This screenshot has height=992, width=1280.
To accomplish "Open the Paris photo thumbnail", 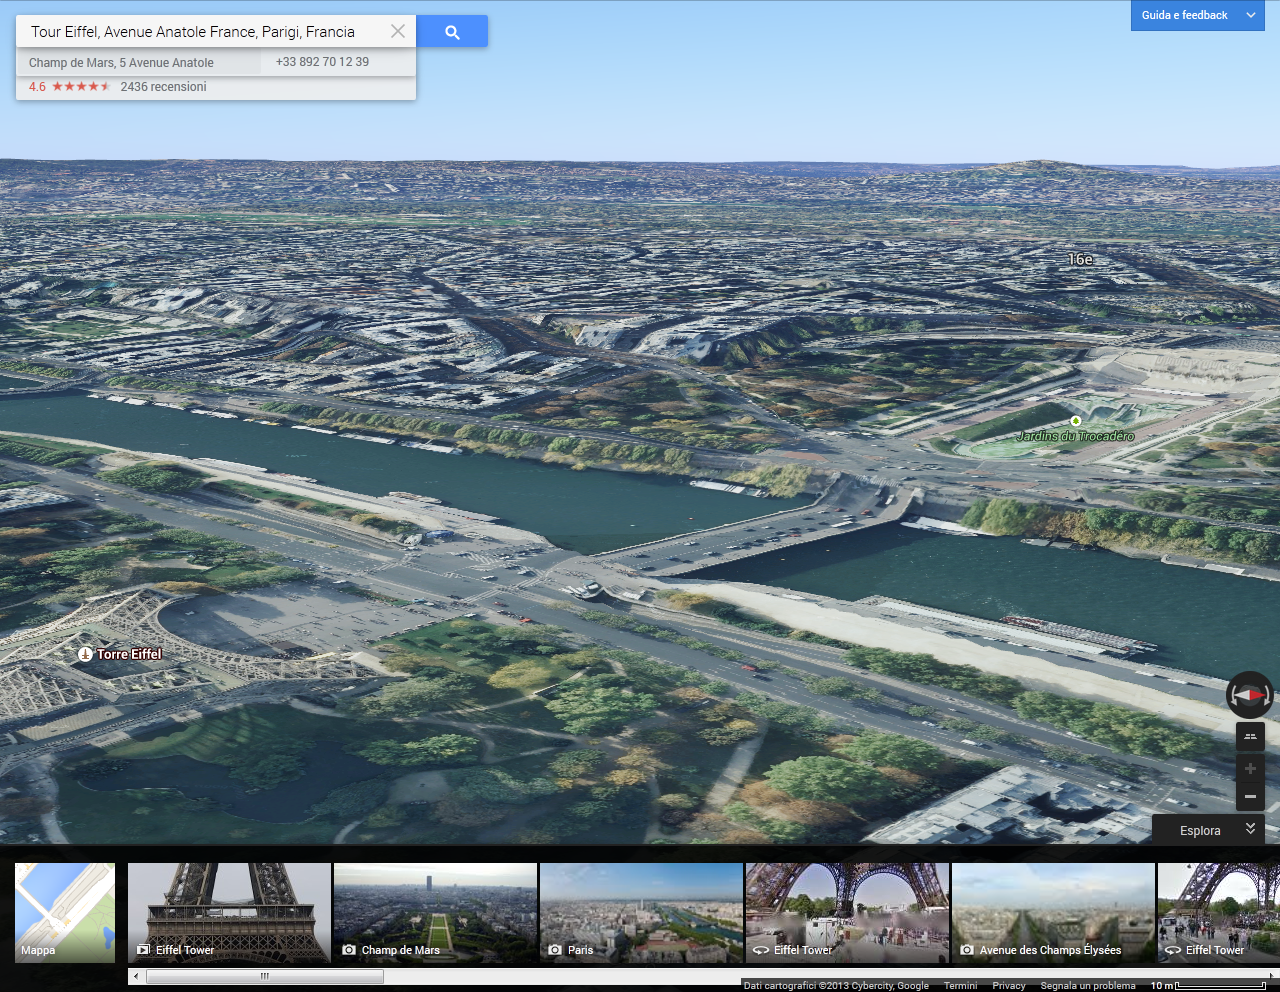I will click(x=641, y=912).
